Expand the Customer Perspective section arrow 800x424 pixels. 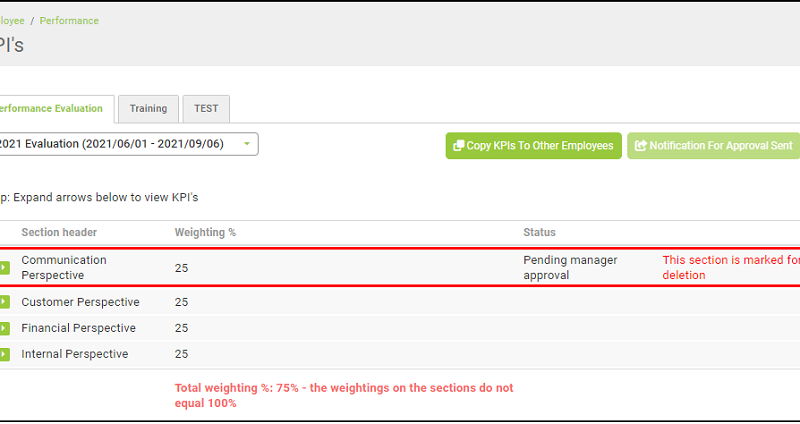pyautogui.click(x=4, y=302)
